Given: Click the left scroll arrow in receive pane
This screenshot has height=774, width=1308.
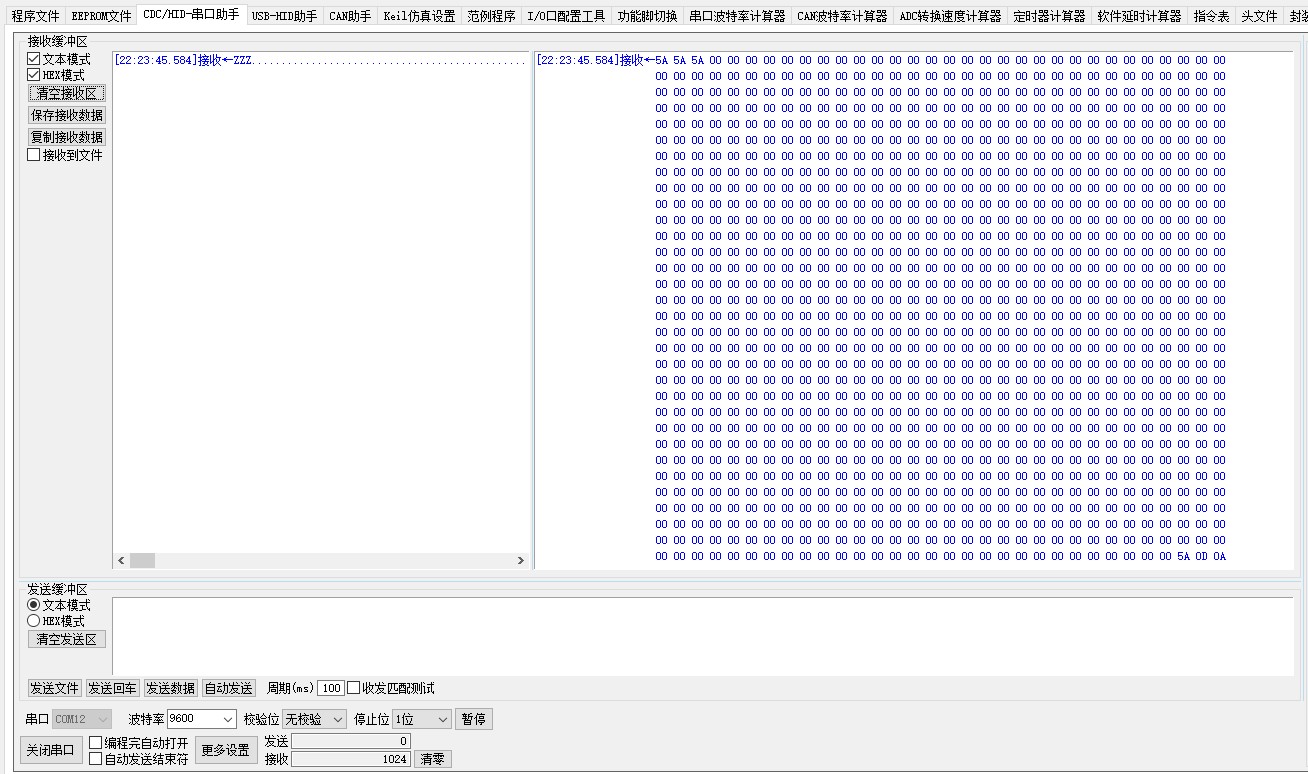Looking at the screenshot, I should coord(121,561).
